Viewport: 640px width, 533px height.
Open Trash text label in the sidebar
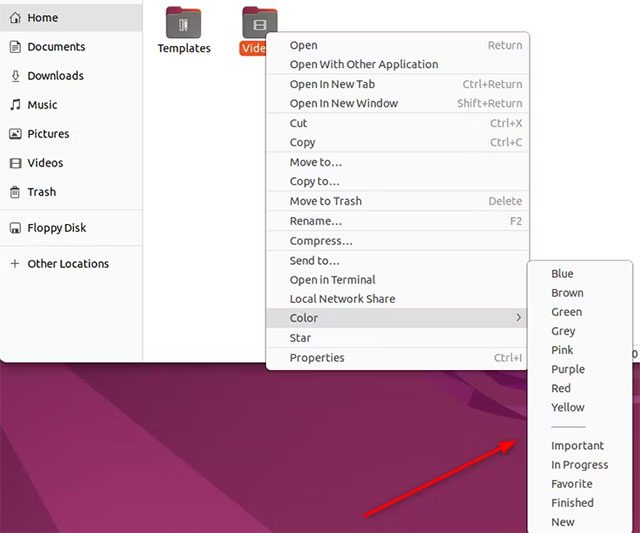(42, 192)
